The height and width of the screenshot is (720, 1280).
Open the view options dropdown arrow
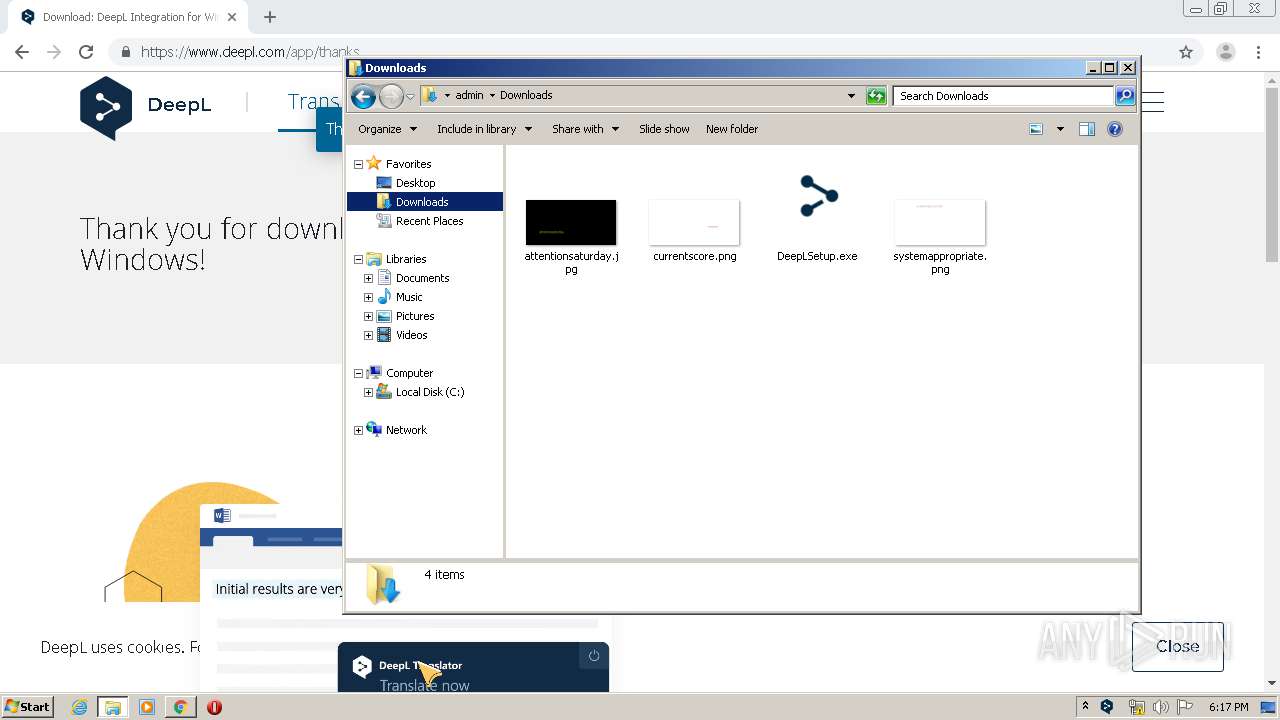pos(1060,129)
